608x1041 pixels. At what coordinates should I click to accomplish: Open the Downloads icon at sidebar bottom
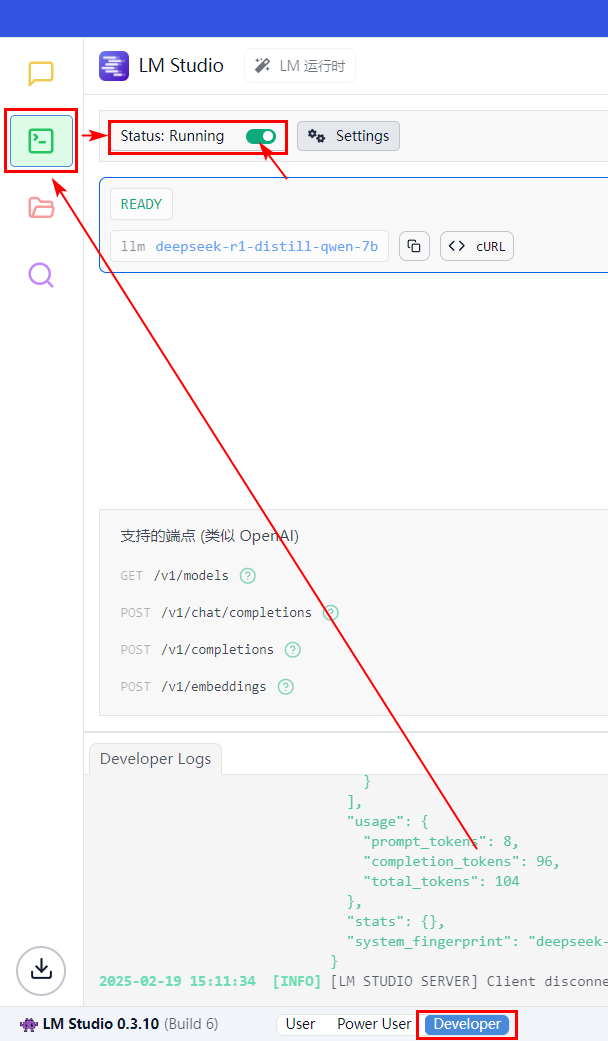click(41, 971)
